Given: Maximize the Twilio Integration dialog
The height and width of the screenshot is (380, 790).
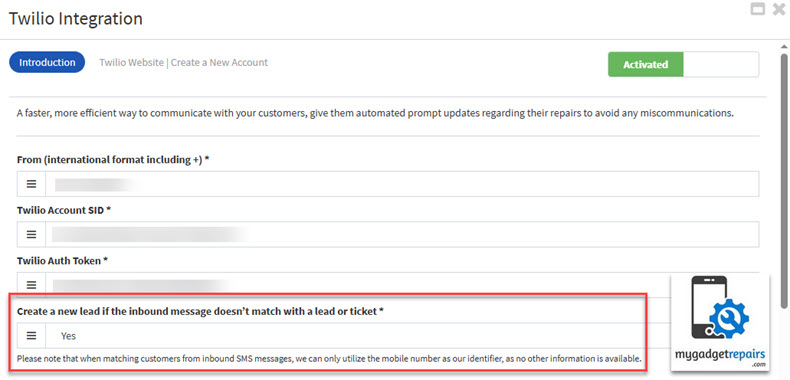Looking at the screenshot, I should click(x=758, y=9).
